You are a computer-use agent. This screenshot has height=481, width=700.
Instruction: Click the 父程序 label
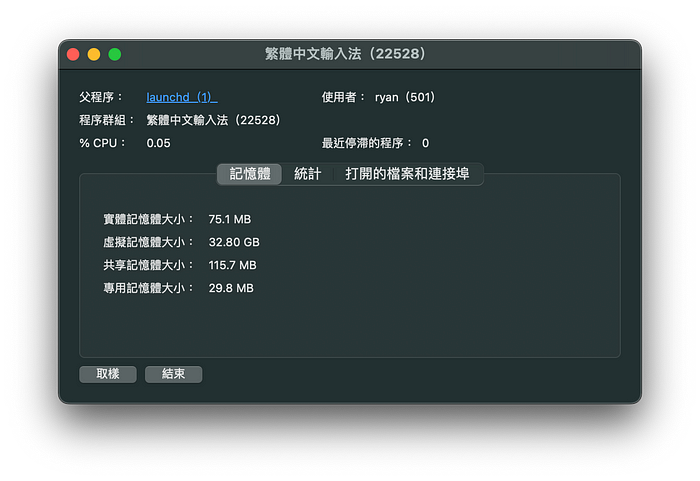tap(101, 97)
